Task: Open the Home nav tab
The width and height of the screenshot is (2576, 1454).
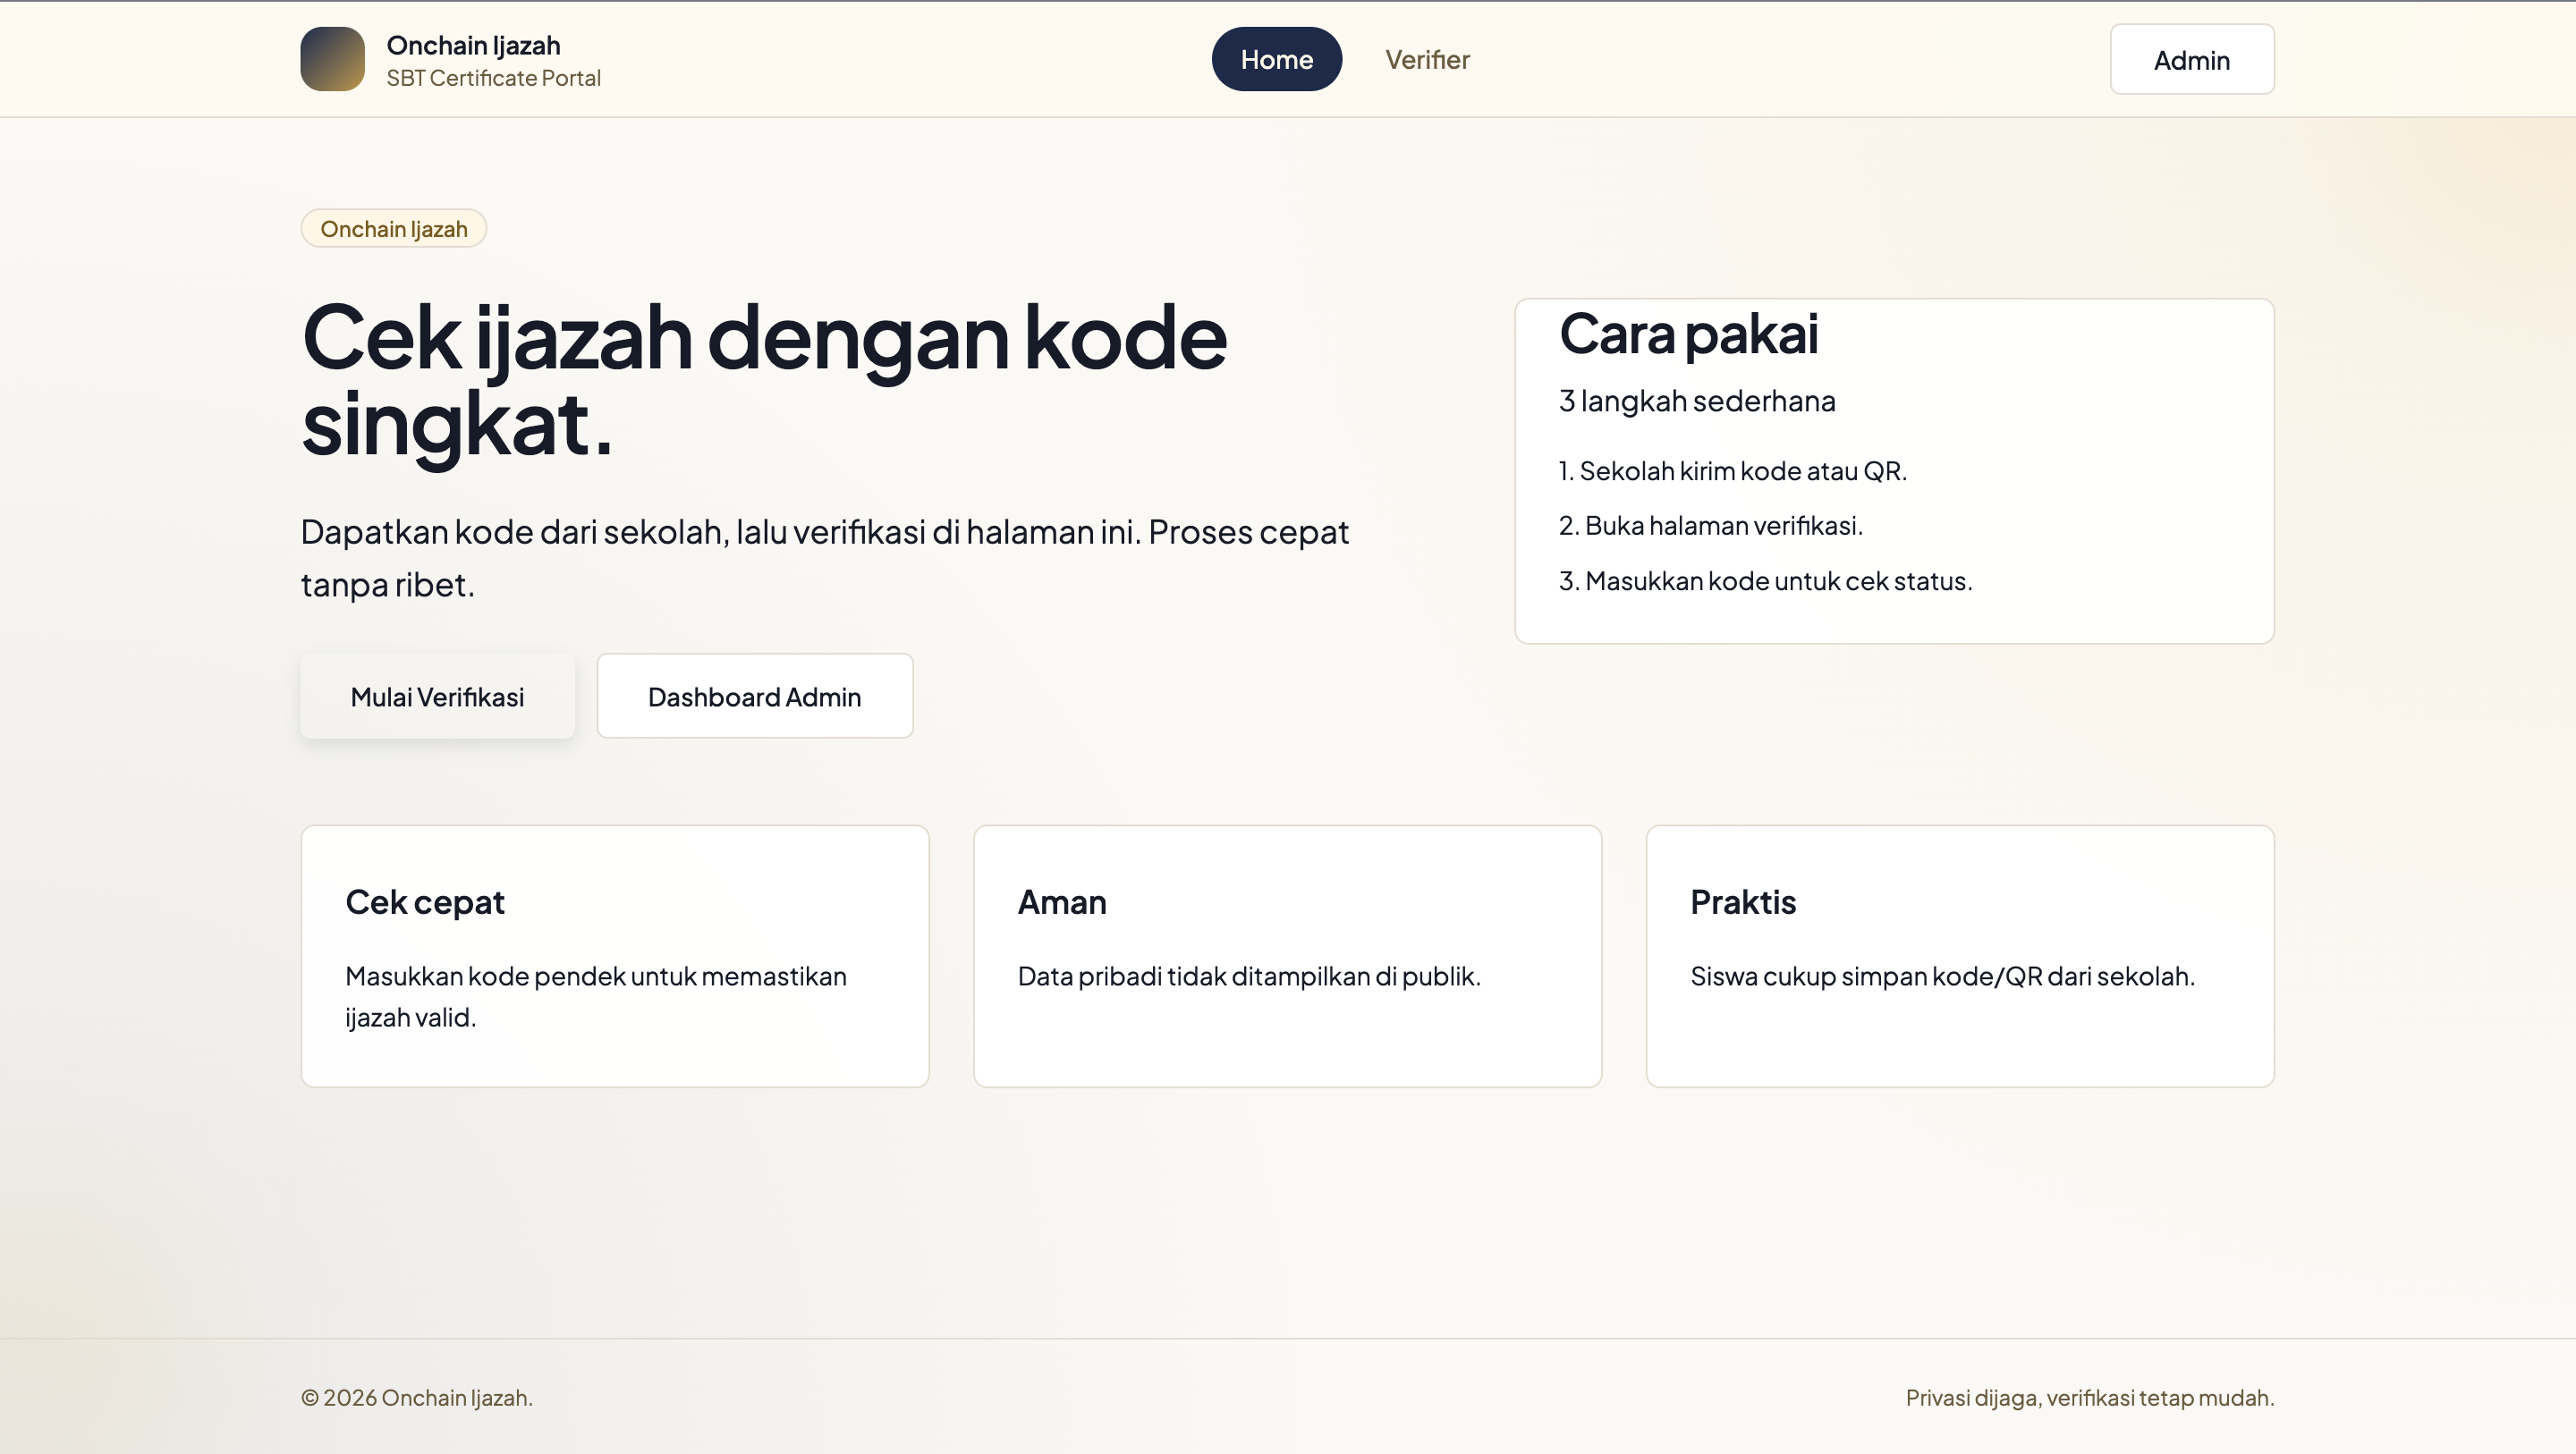Action: (1276, 59)
